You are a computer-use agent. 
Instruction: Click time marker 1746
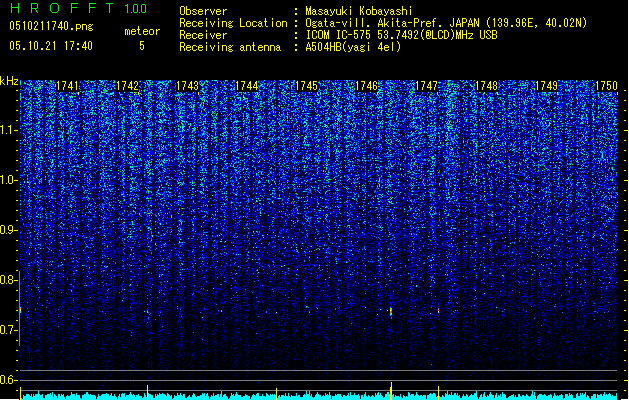367,86
